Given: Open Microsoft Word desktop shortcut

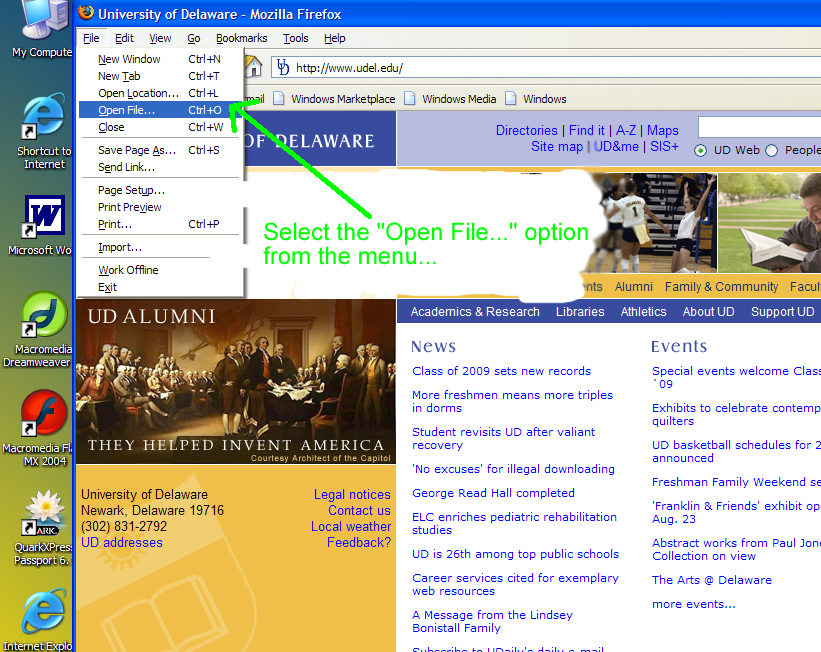Looking at the screenshot, I should pyautogui.click(x=43, y=225).
